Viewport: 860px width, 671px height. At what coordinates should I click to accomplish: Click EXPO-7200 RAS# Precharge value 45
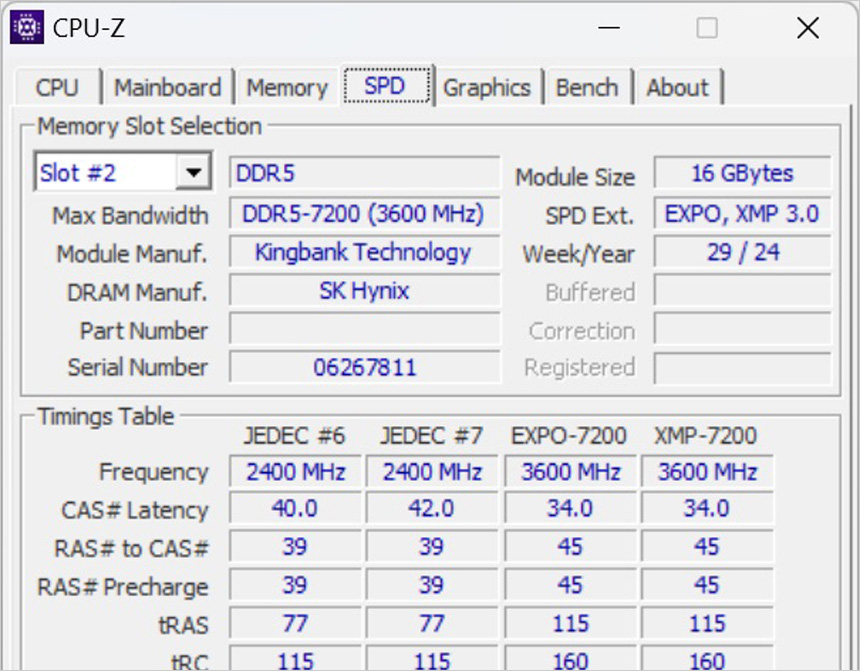[570, 585]
